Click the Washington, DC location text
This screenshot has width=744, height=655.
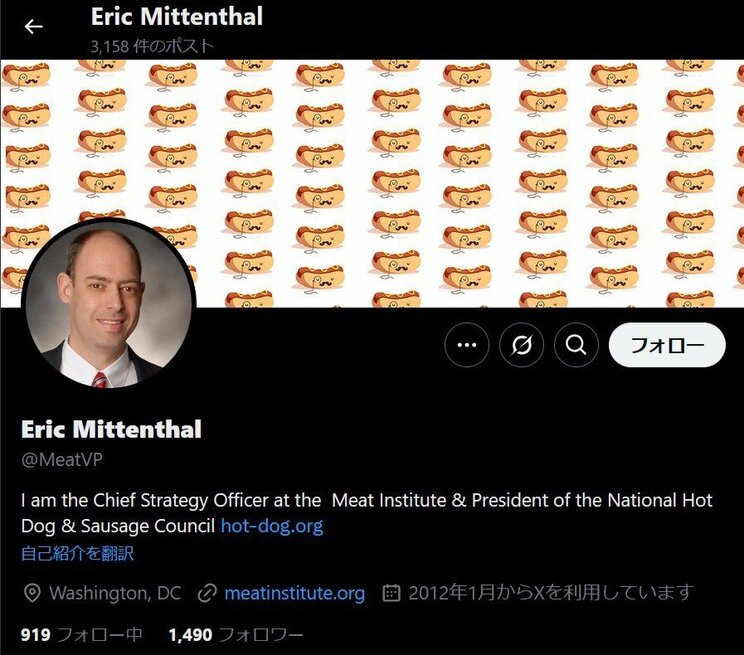[x=115, y=593]
